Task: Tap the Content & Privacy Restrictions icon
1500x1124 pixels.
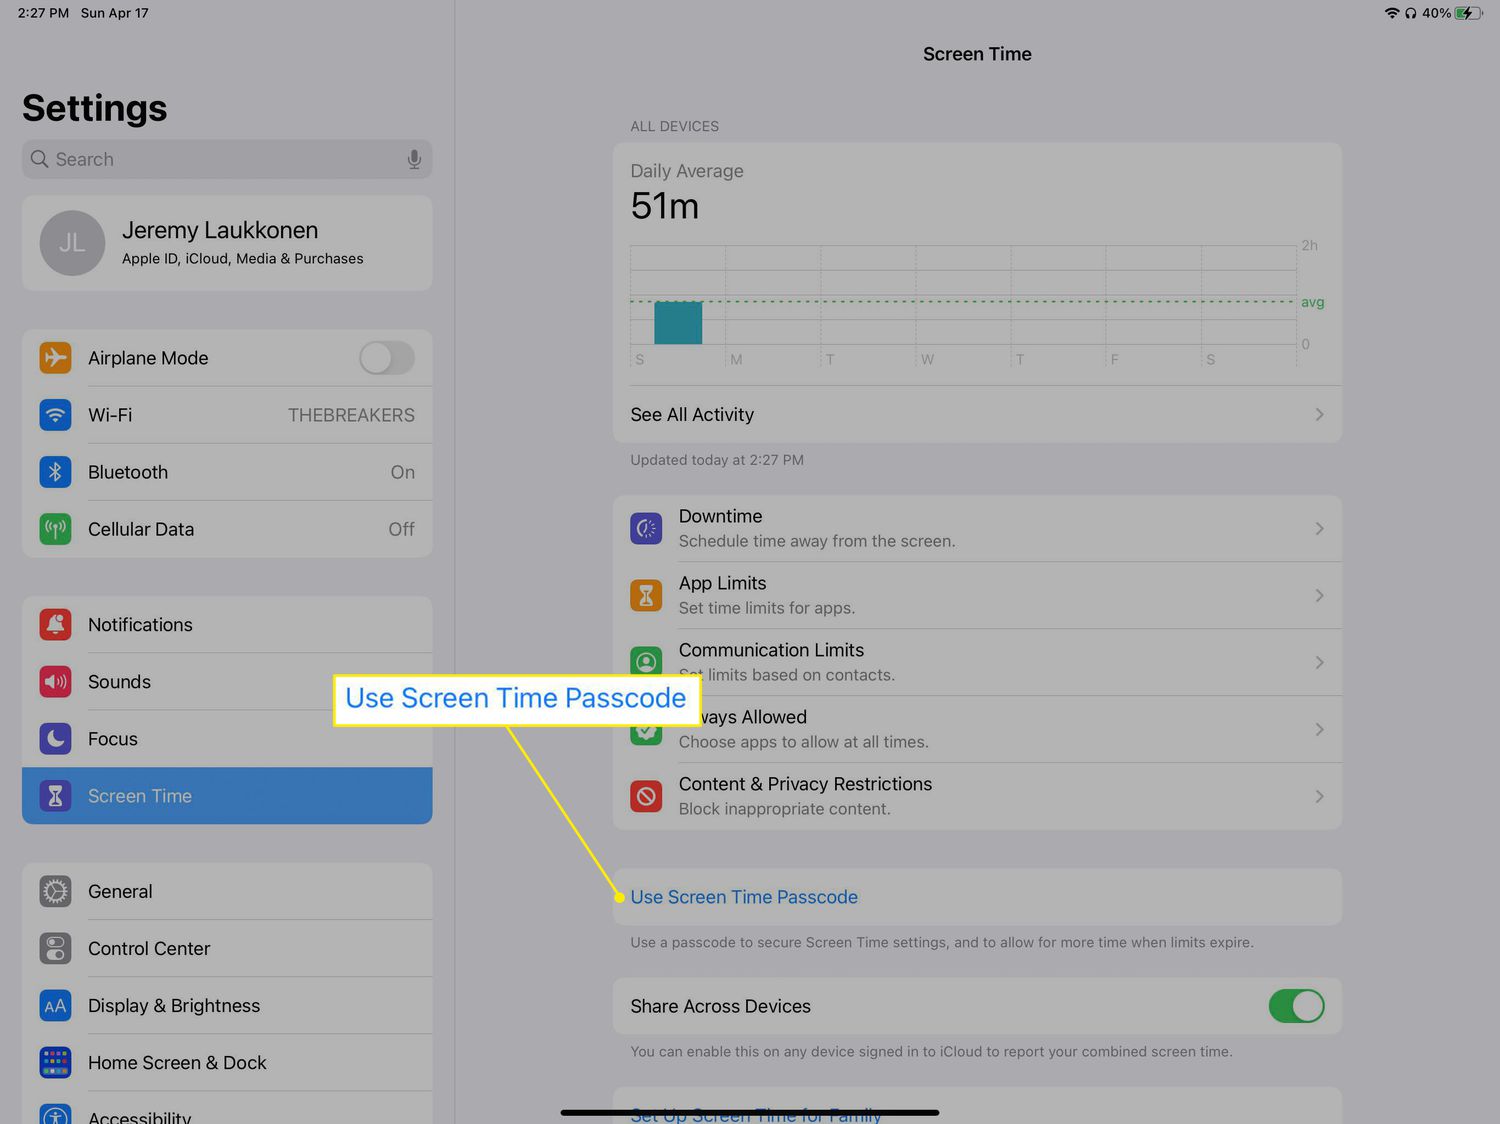Action: [646, 796]
